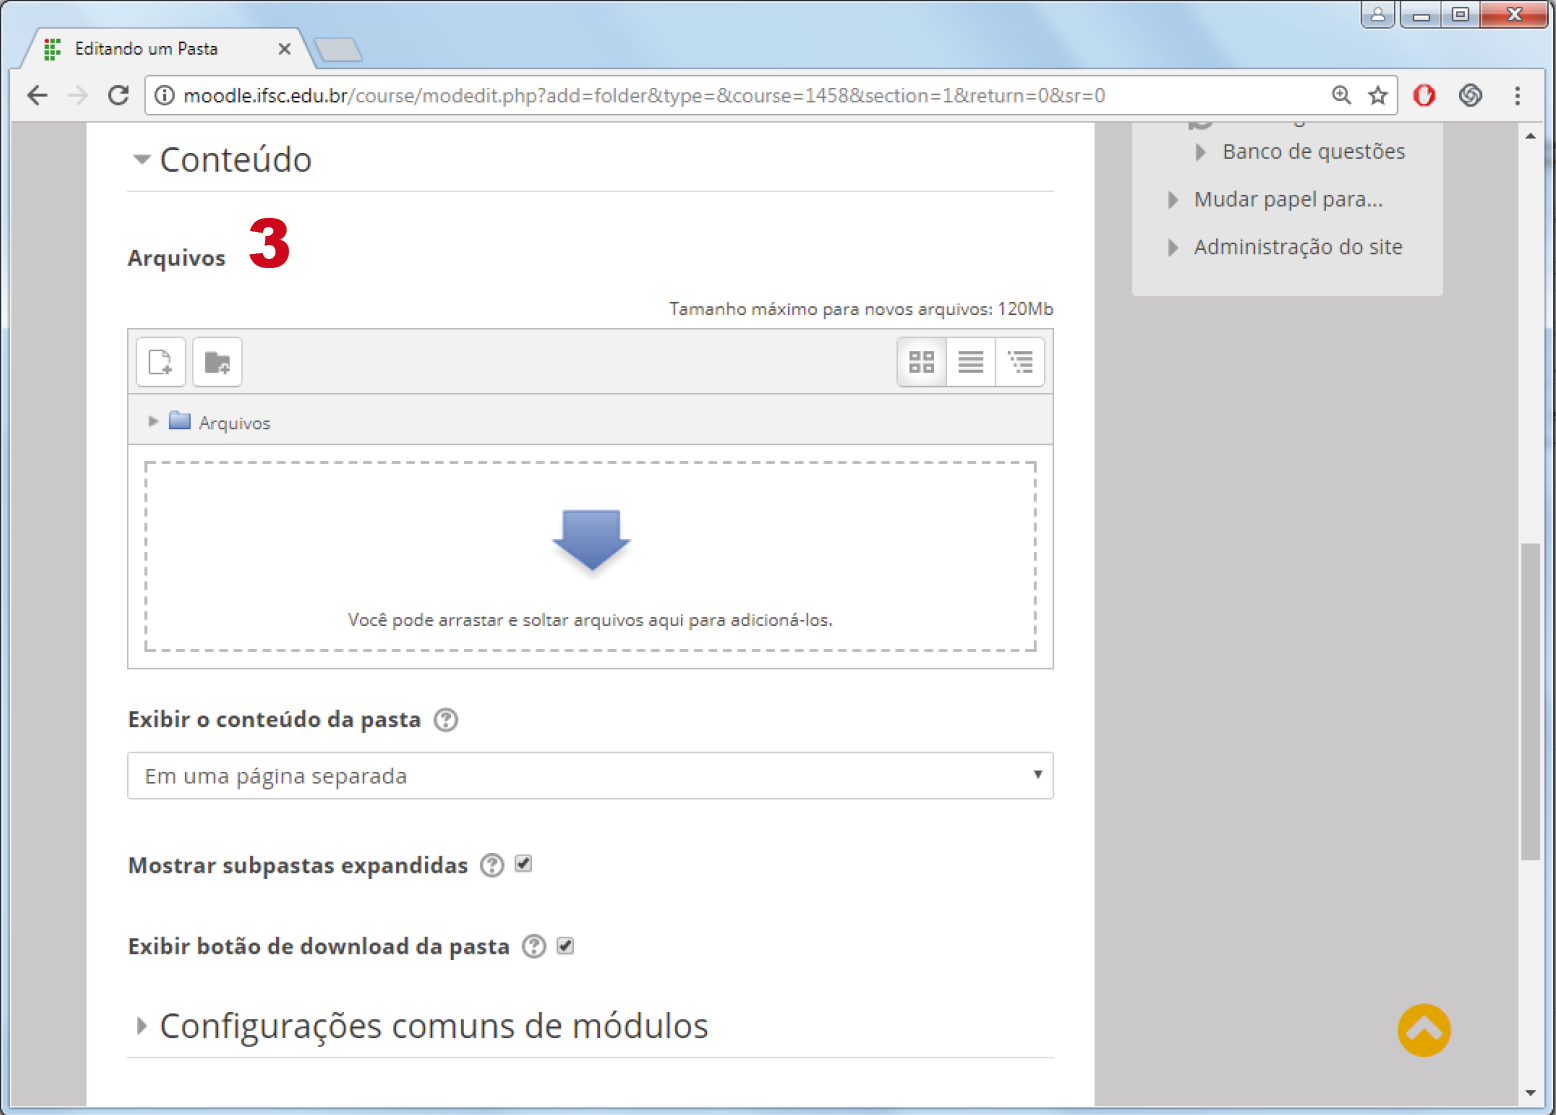Click the orange scroll-to-top button
The image size is (1556, 1115).
(x=1423, y=1030)
